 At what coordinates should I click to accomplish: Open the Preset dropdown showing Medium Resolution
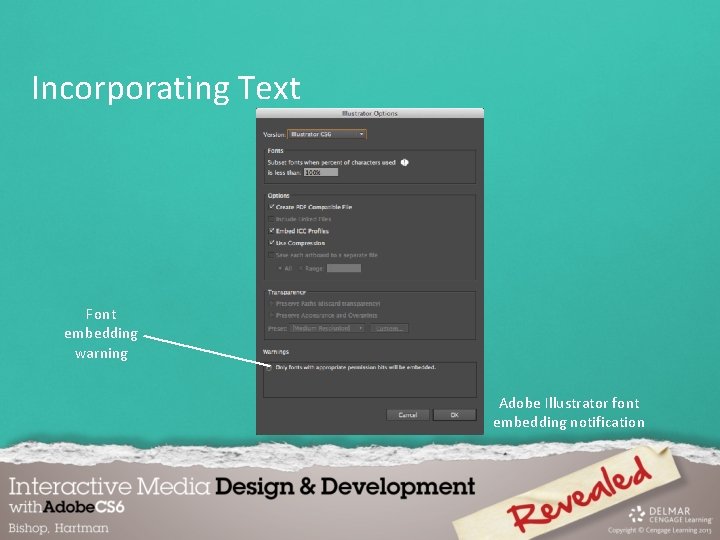click(x=327, y=328)
